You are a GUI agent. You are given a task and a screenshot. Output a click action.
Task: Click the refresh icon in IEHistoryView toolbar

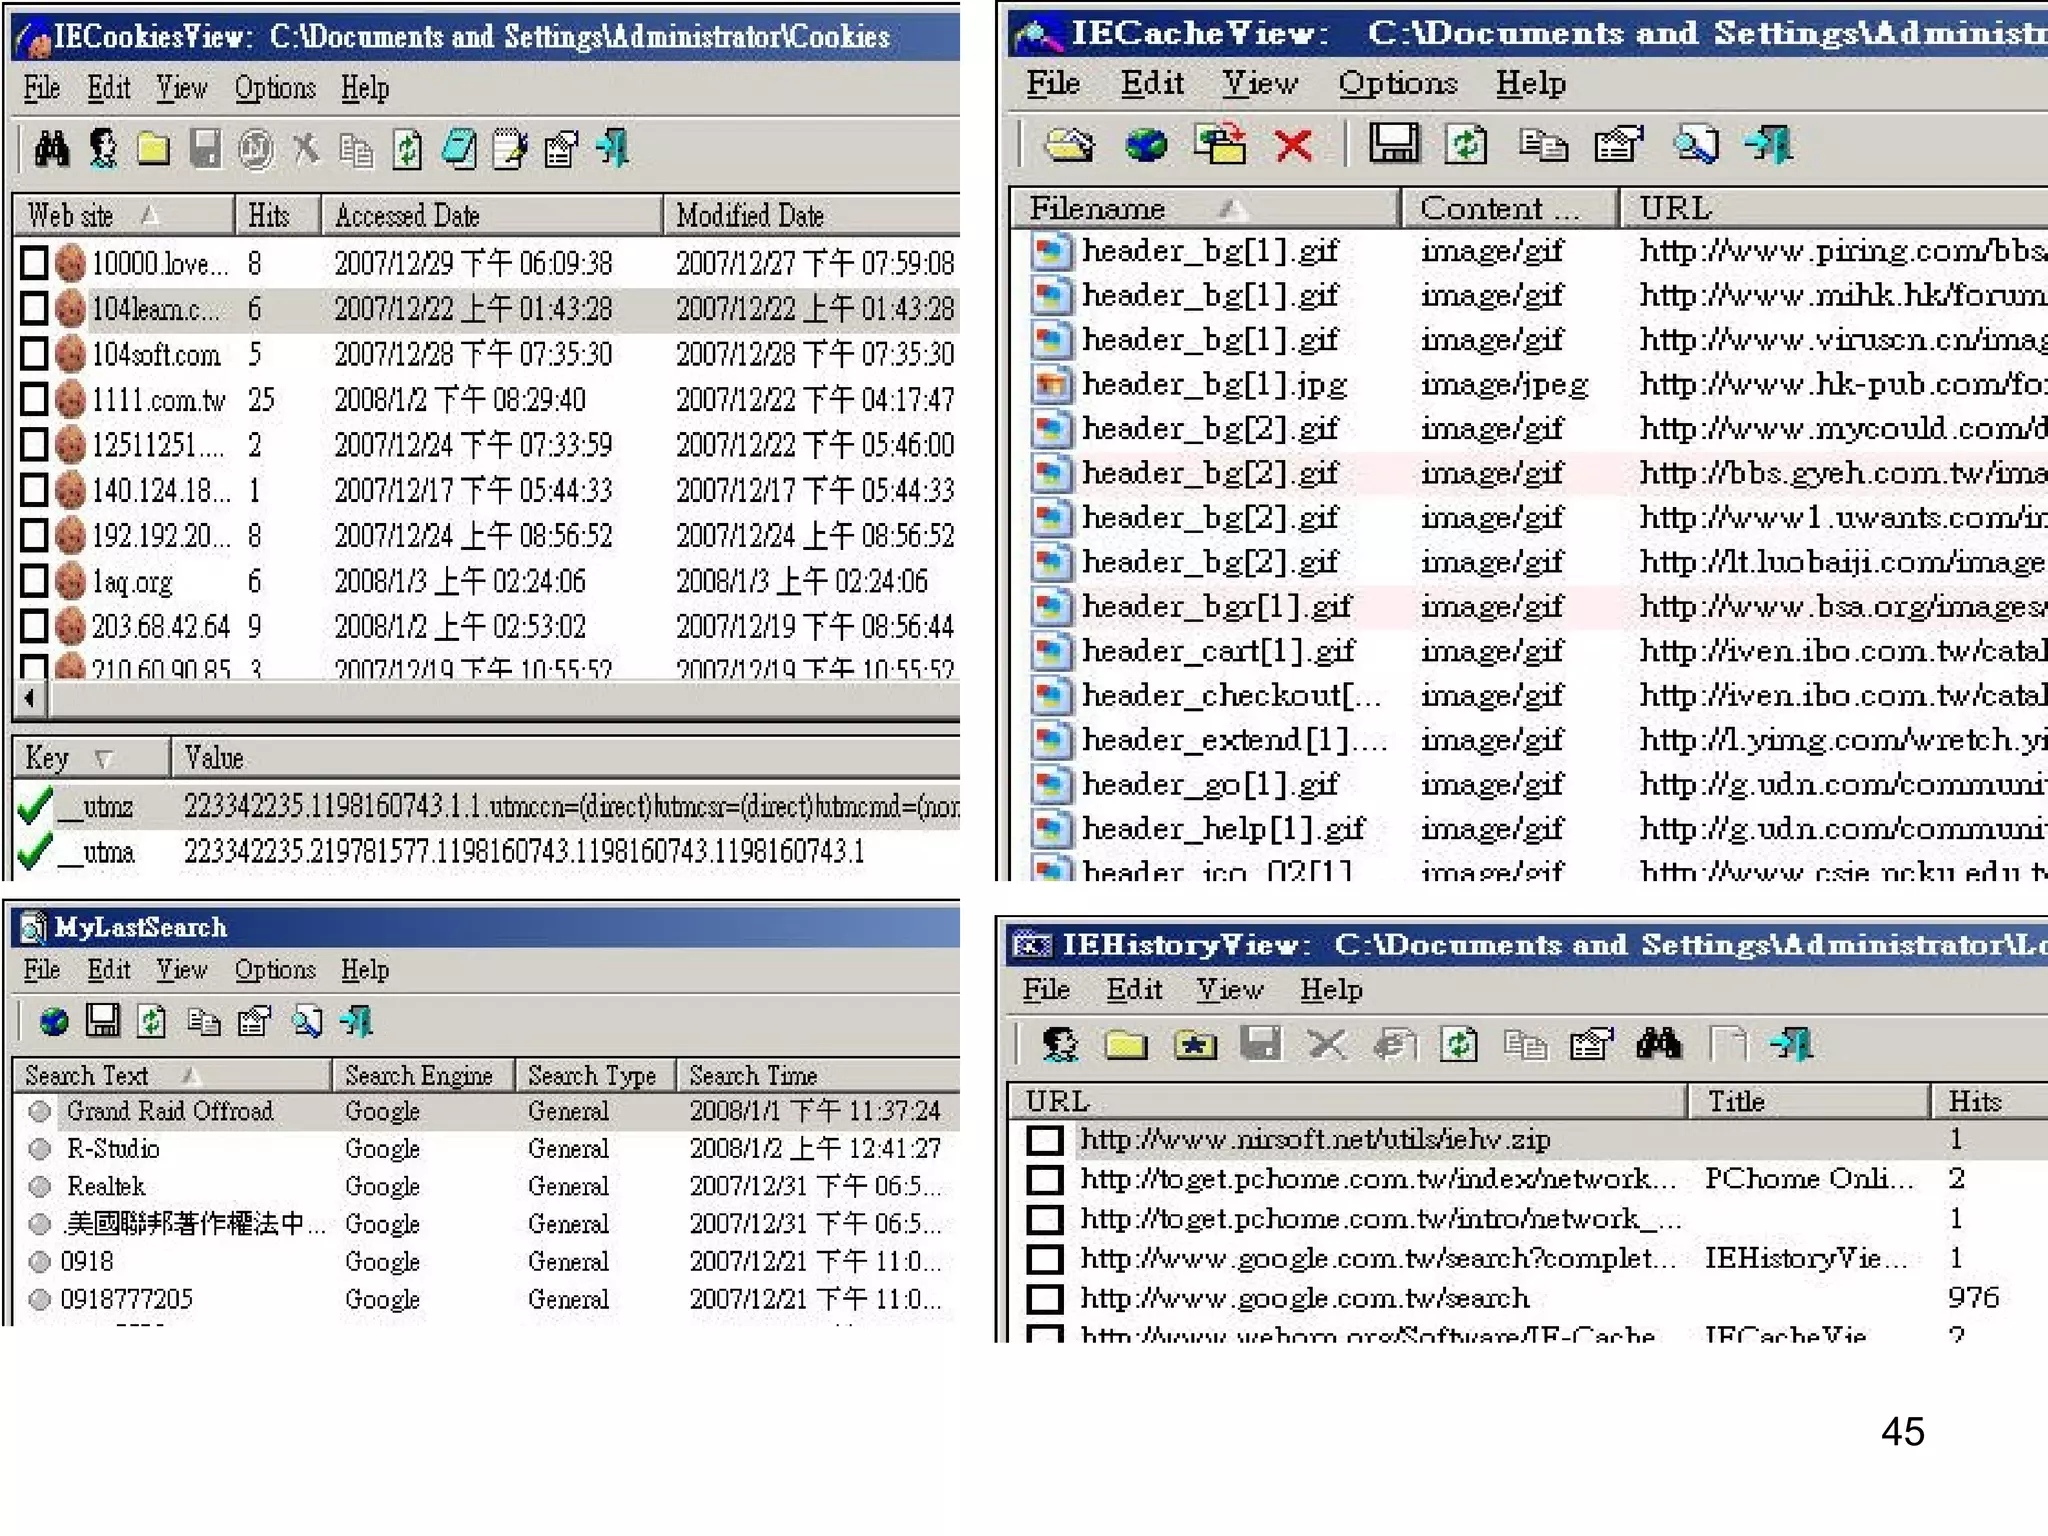tap(1458, 1046)
